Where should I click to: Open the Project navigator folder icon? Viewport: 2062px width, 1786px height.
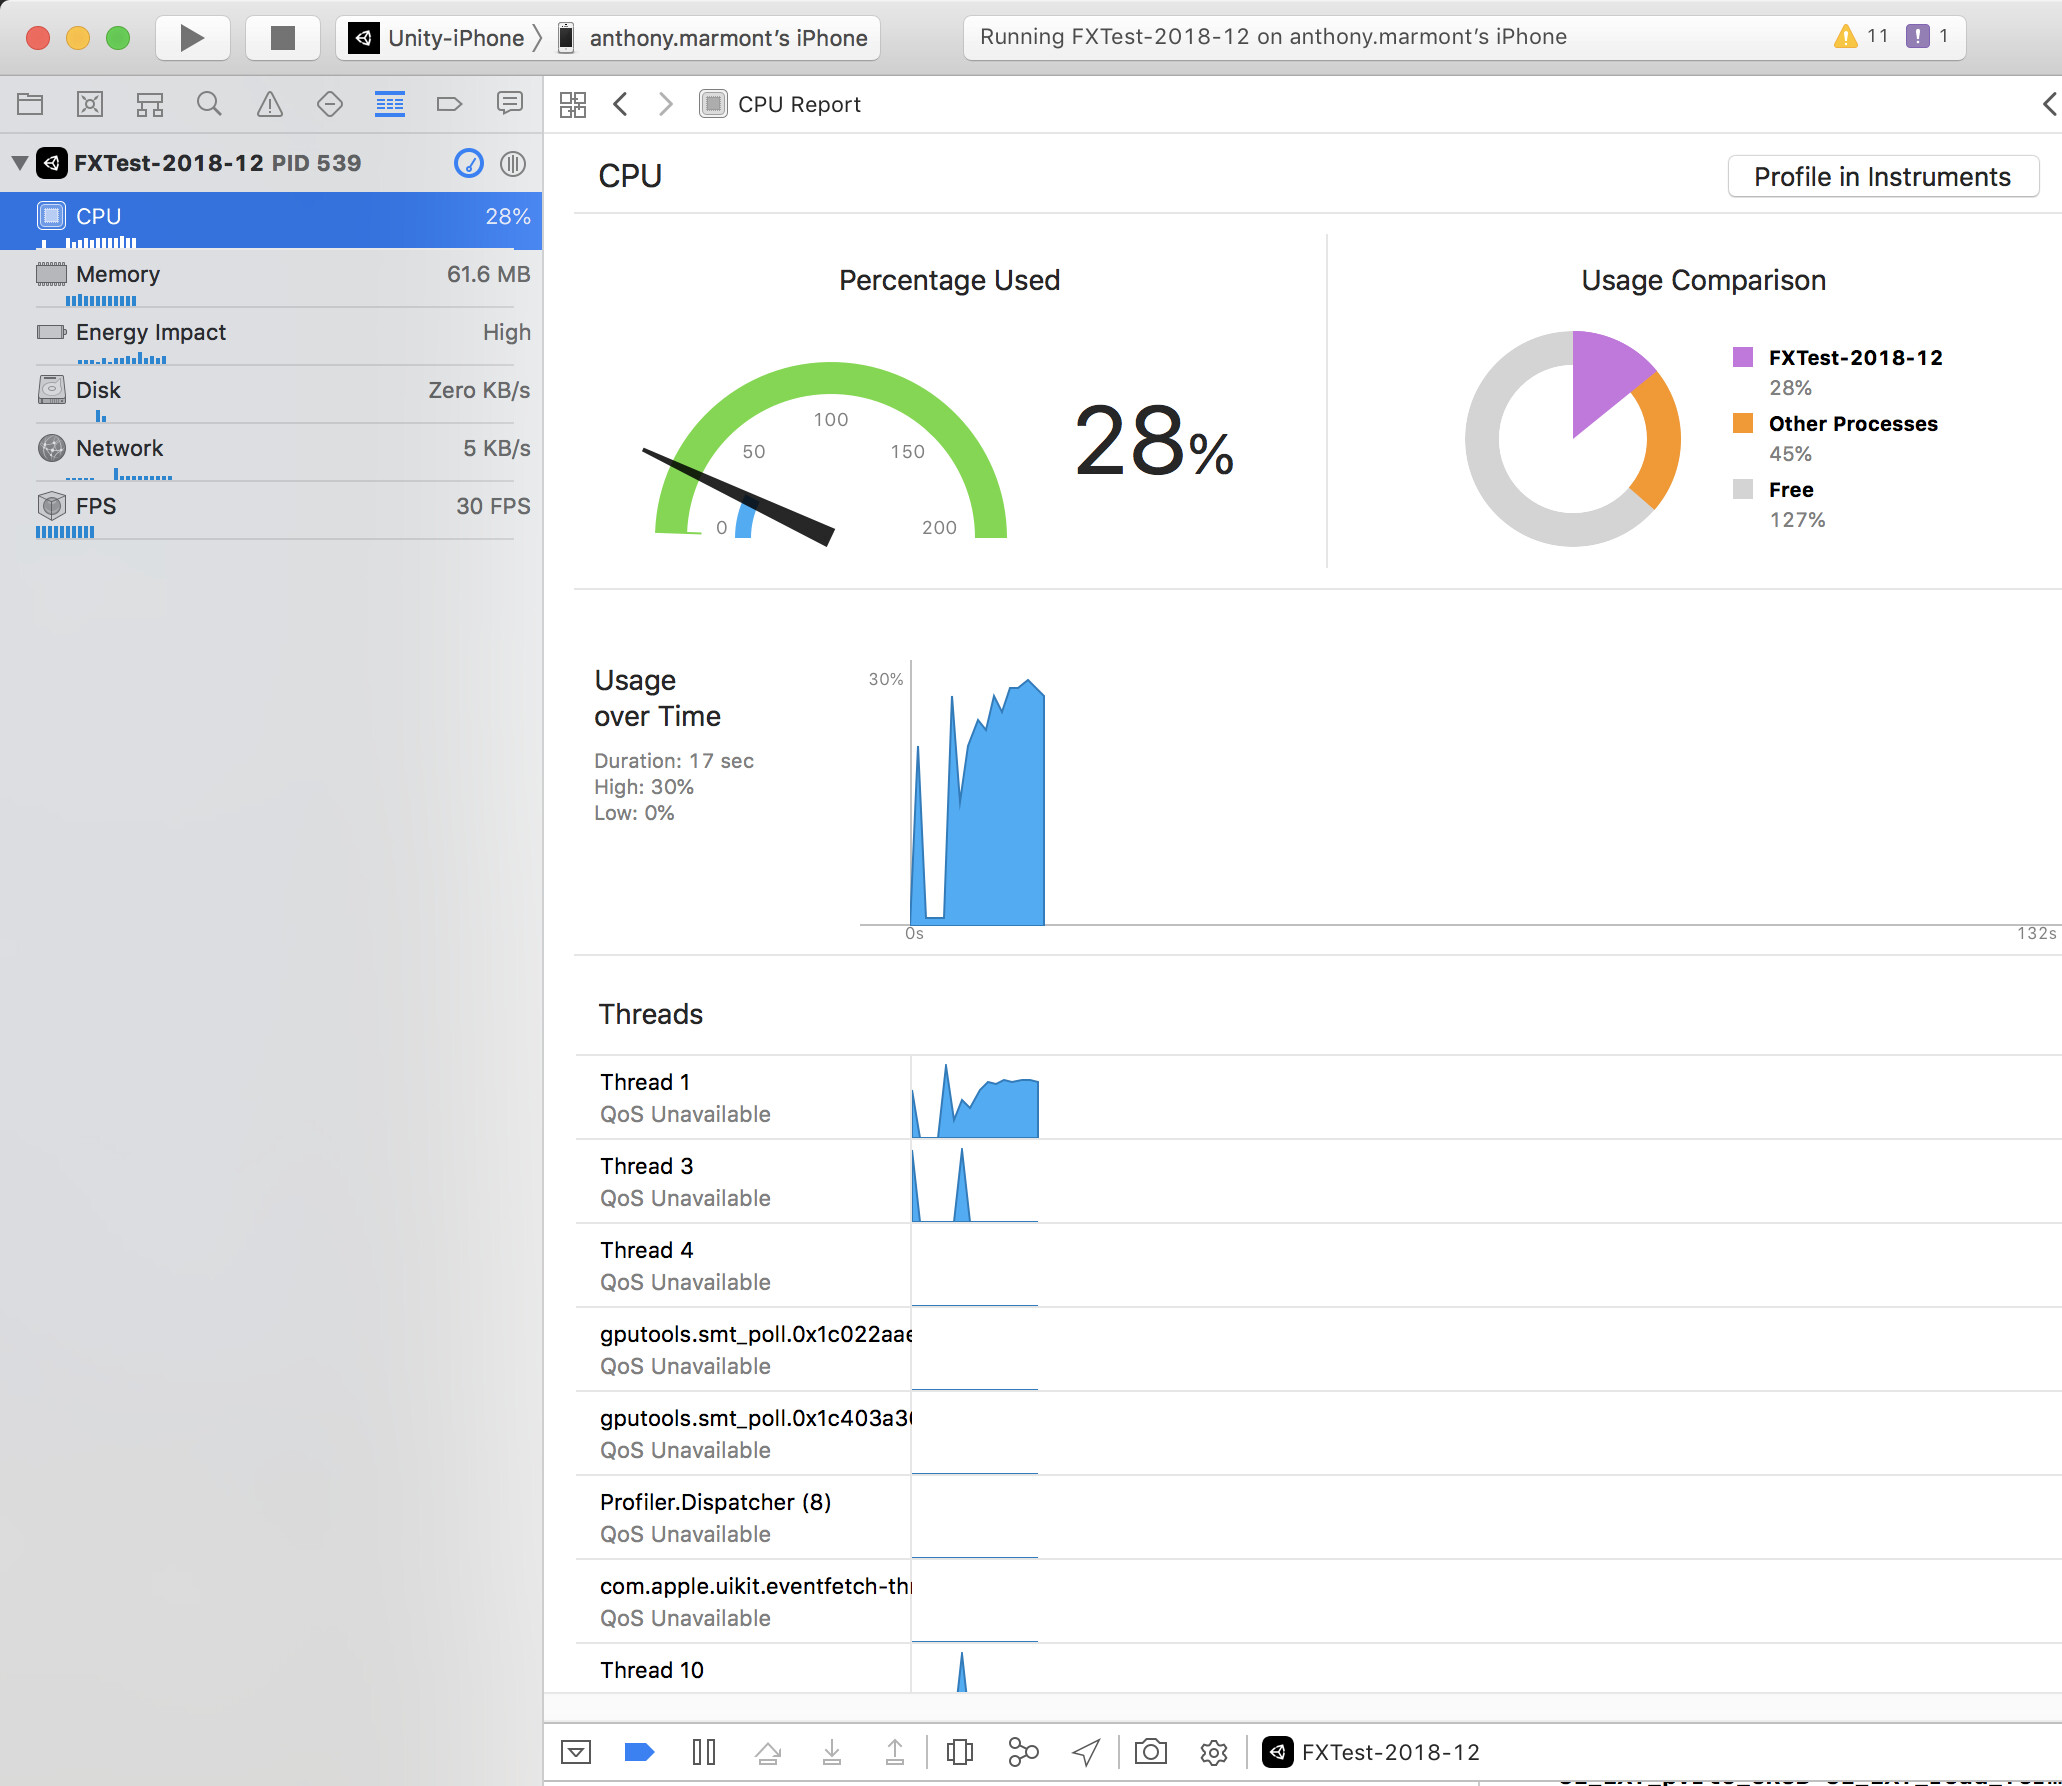coord(30,104)
